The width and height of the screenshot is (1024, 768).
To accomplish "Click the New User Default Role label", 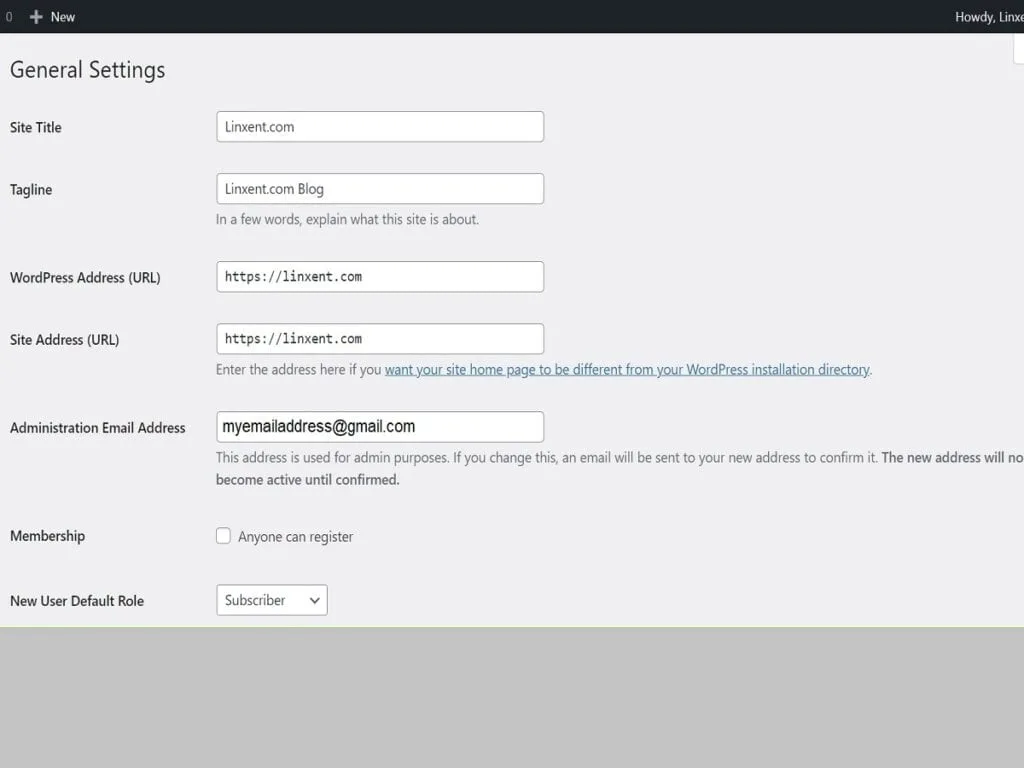I will point(77,601).
